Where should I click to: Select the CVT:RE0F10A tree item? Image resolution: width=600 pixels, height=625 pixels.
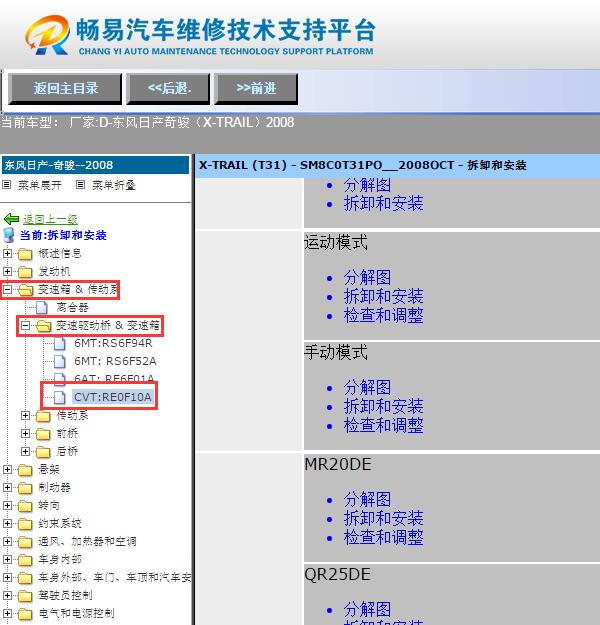[112, 397]
